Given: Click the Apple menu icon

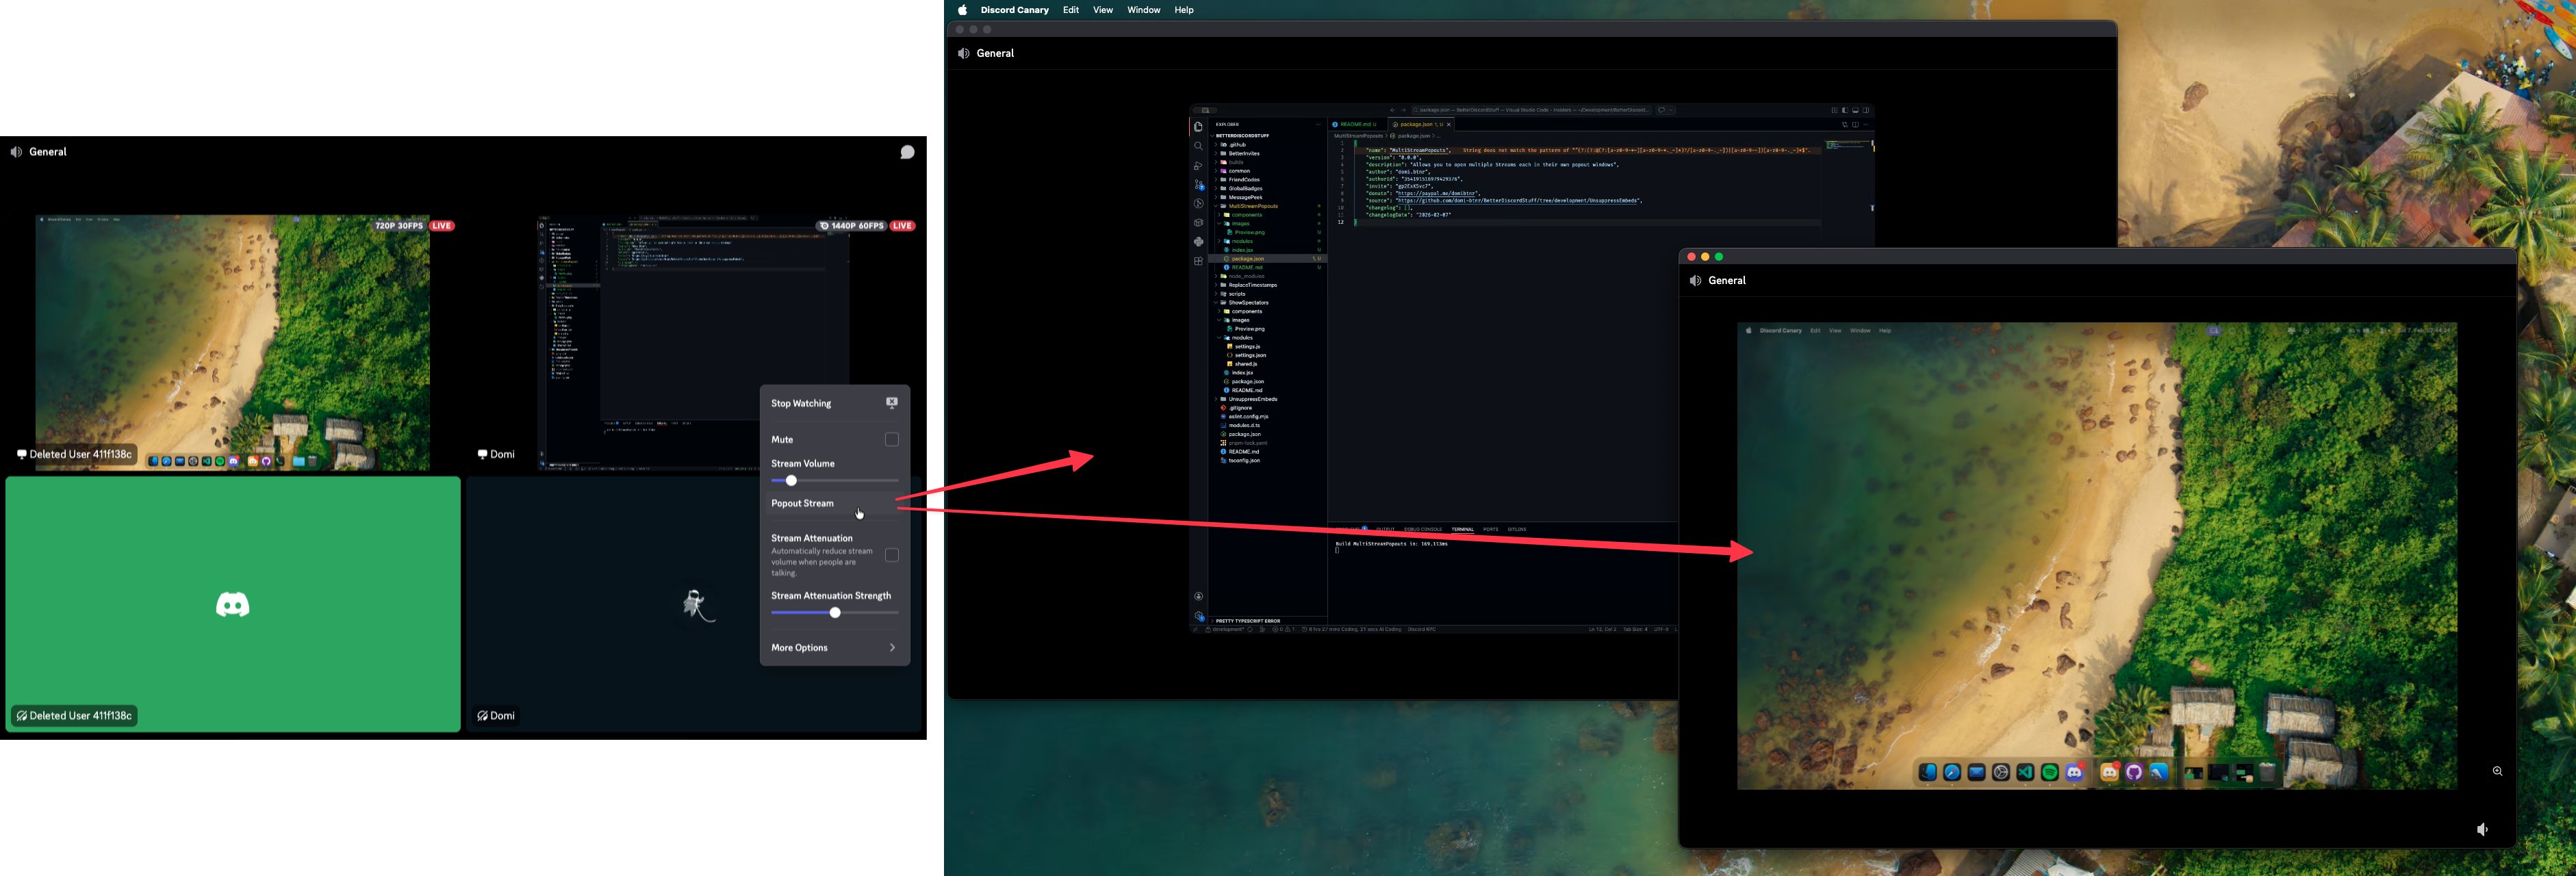Looking at the screenshot, I should (962, 10).
